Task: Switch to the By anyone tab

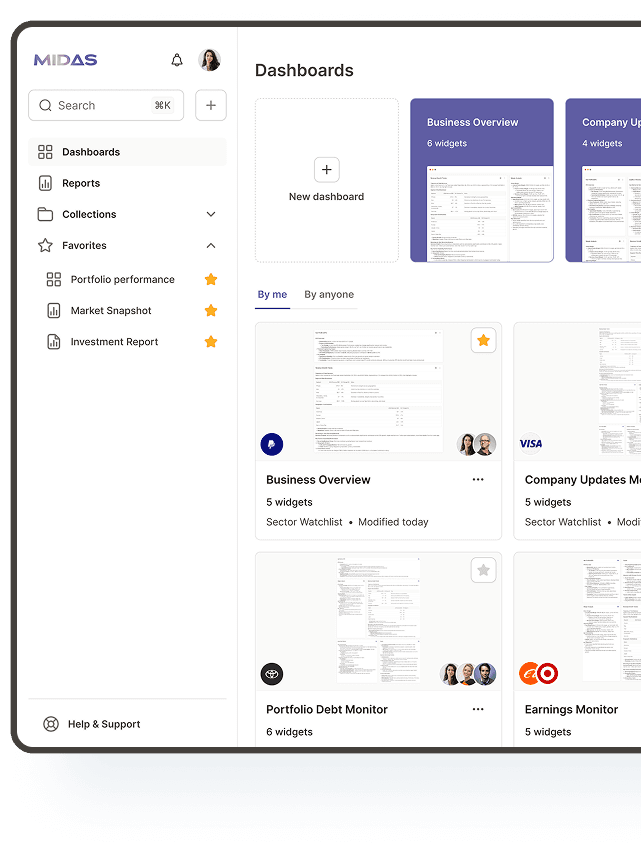Action: pyautogui.click(x=329, y=295)
